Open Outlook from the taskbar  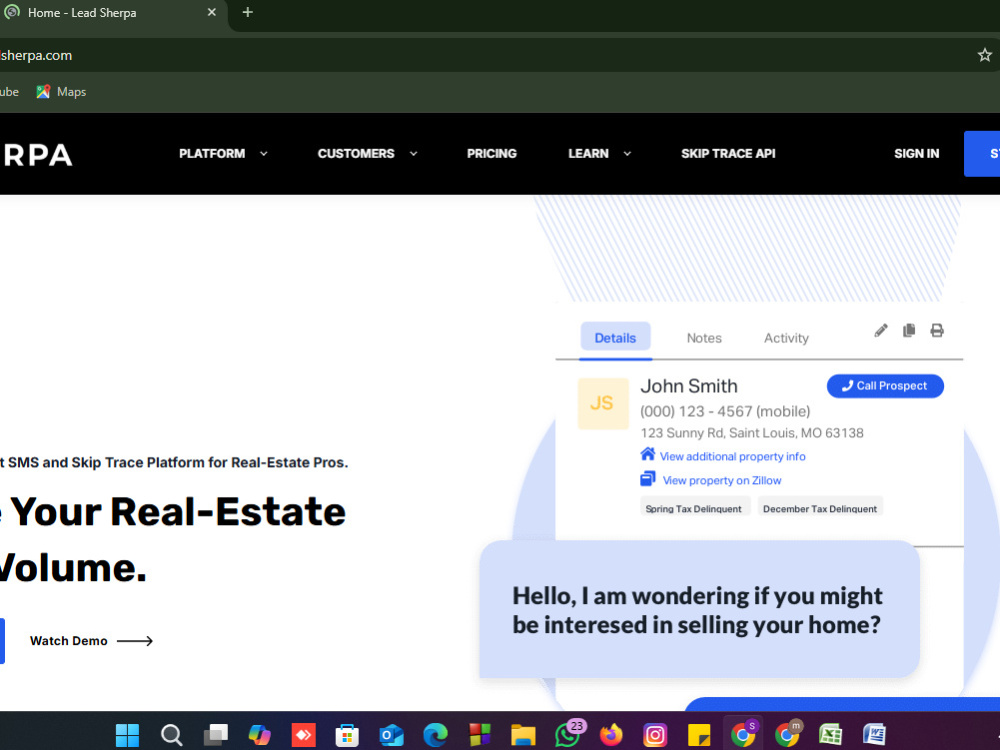[392, 735]
